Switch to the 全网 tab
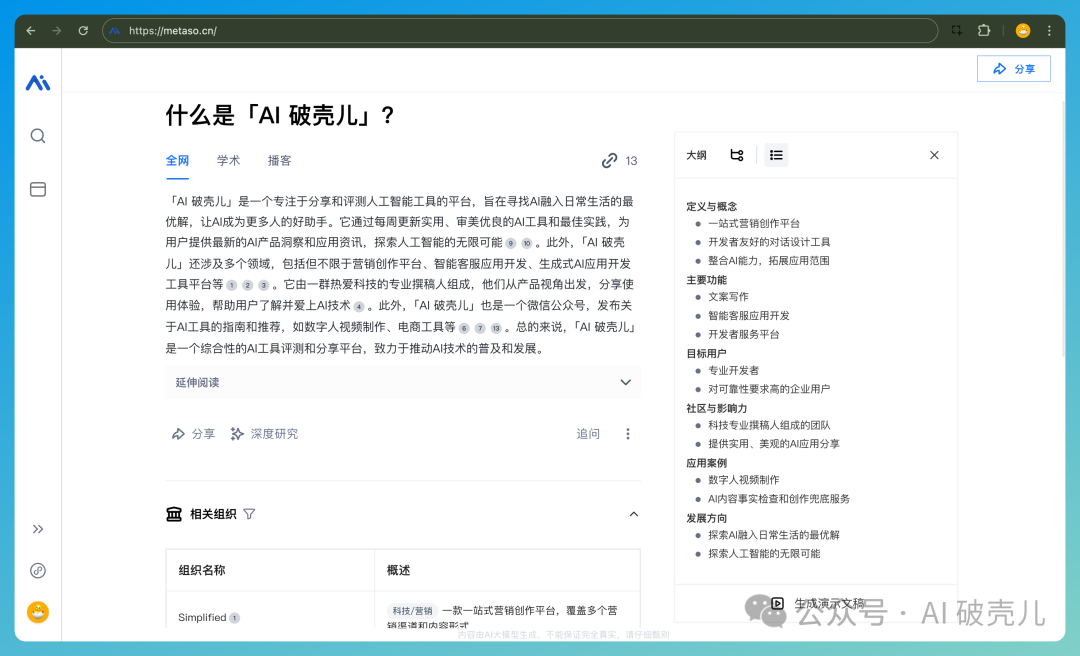Image resolution: width=1080 pixels, height=656 pixels. [x=177, y=161]
